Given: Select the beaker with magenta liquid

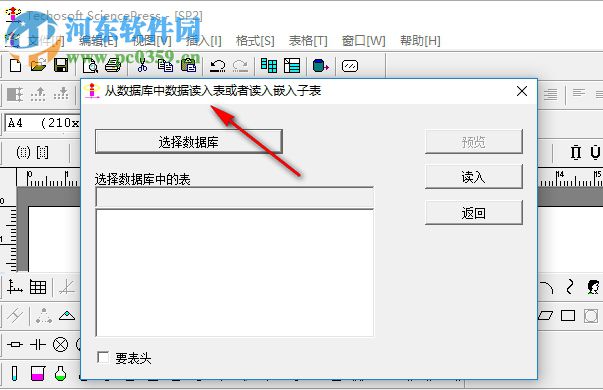Looking at the screenshot, I should pyautogui.click(x=38, y=373).
